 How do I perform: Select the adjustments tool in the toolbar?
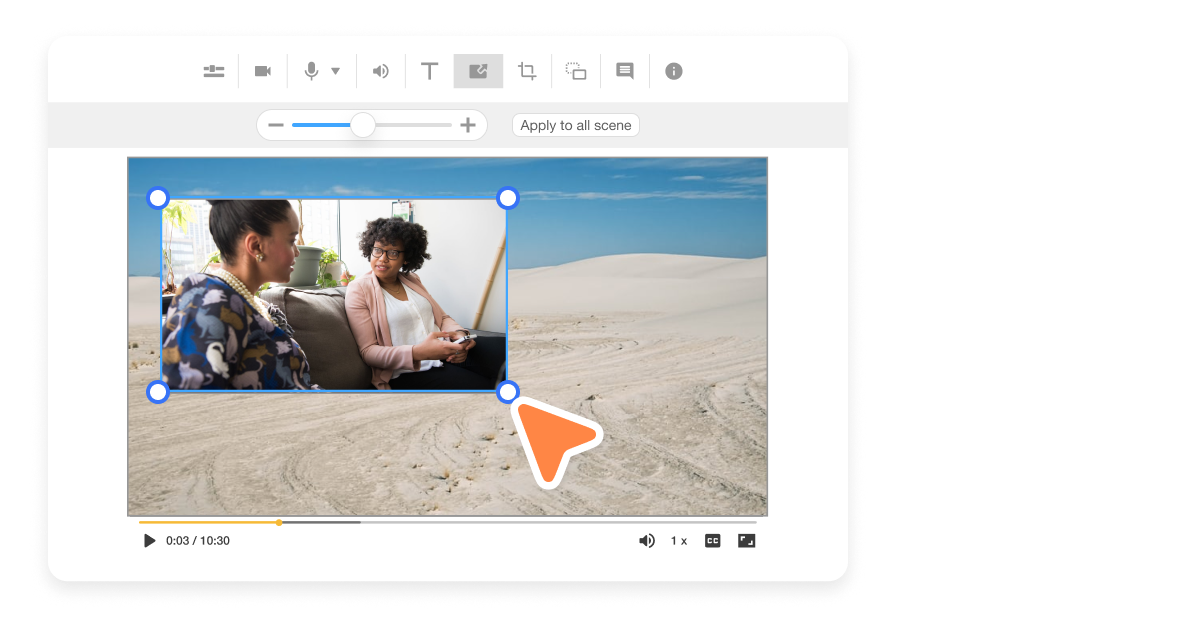pyautogui.click(x=213, y=70)
